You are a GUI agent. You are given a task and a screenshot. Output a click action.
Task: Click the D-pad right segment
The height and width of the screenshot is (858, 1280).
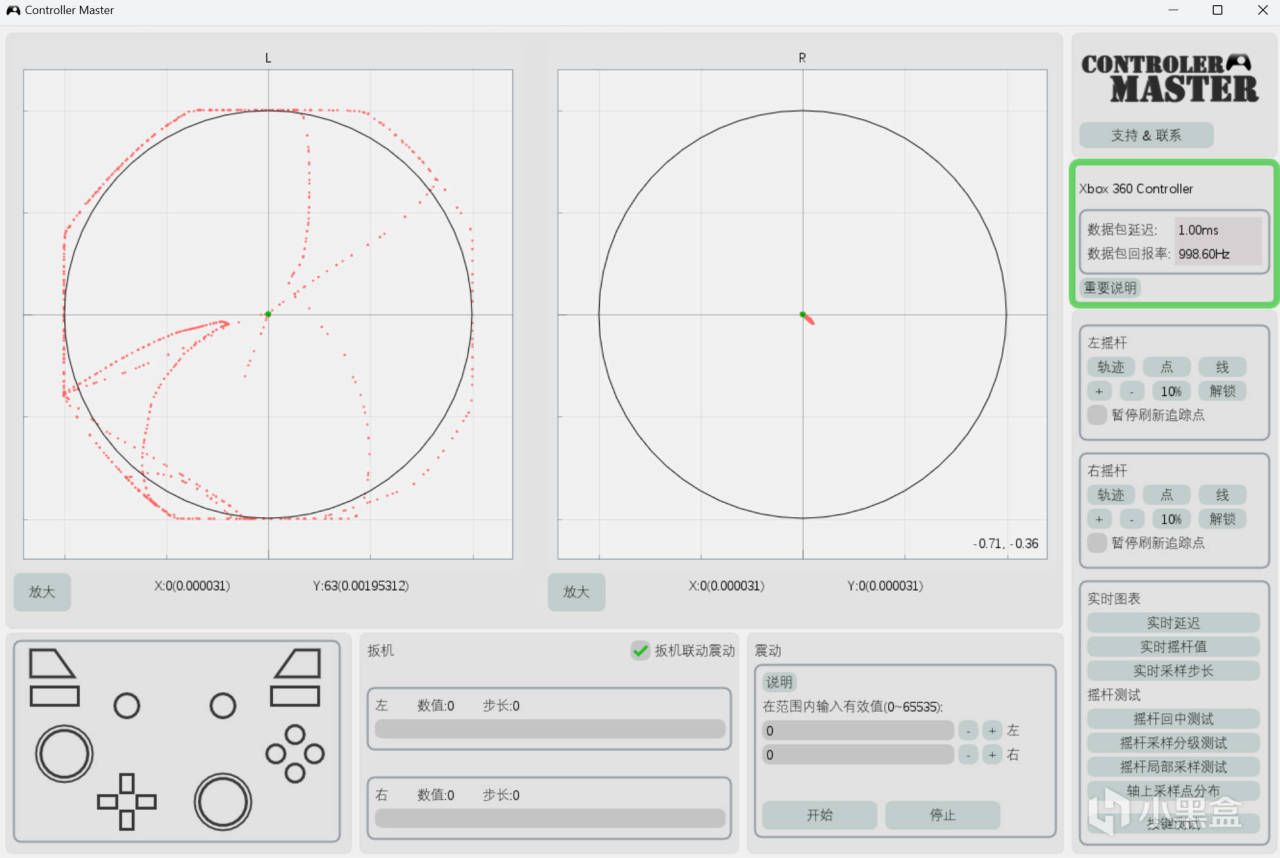point(146,801)
